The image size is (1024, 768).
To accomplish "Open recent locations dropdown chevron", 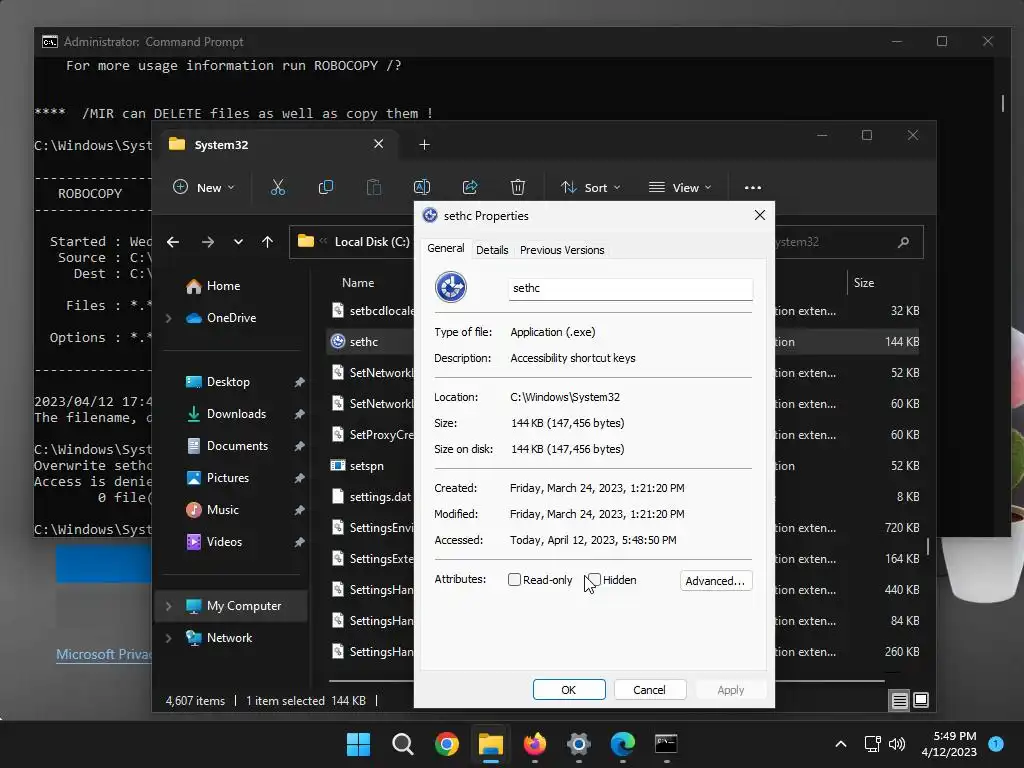I will 238,242.
